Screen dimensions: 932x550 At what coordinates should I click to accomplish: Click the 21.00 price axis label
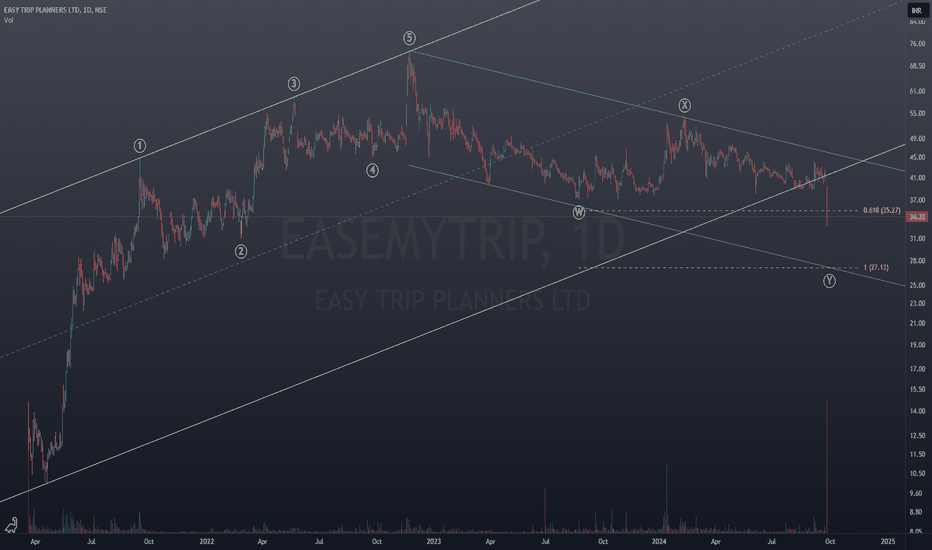[917, 323]
